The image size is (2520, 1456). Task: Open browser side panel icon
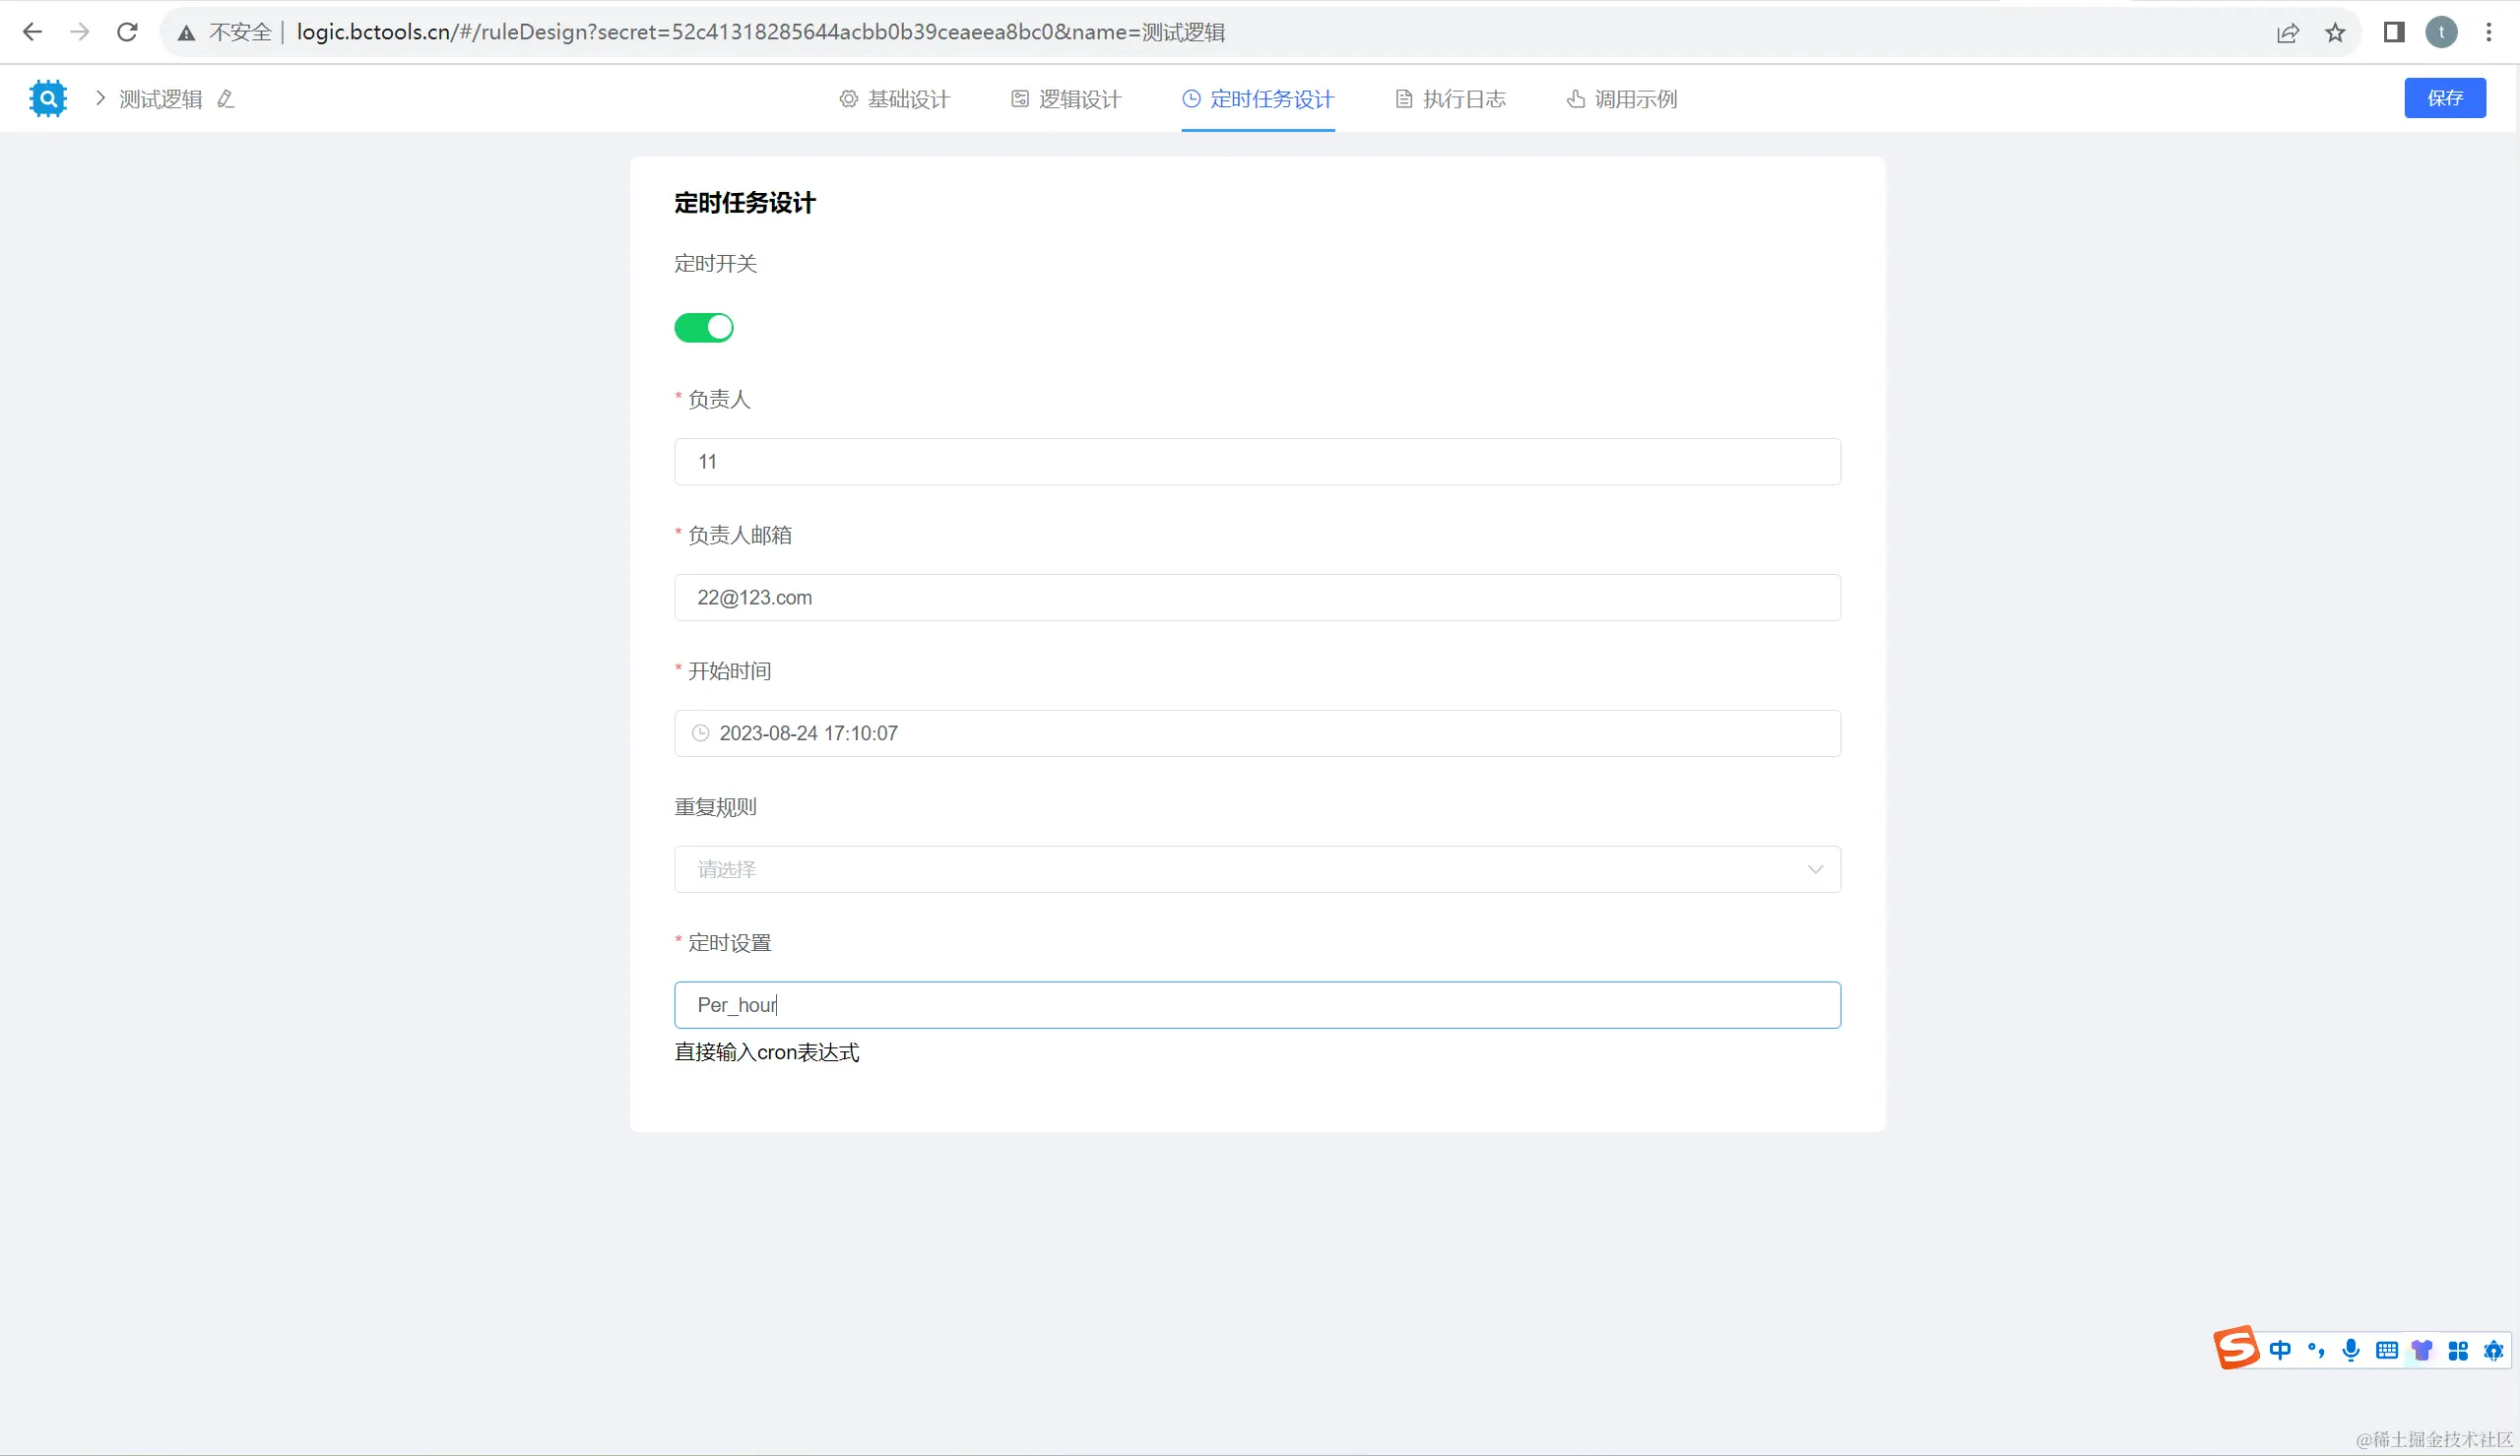(x=2394, y=33)
